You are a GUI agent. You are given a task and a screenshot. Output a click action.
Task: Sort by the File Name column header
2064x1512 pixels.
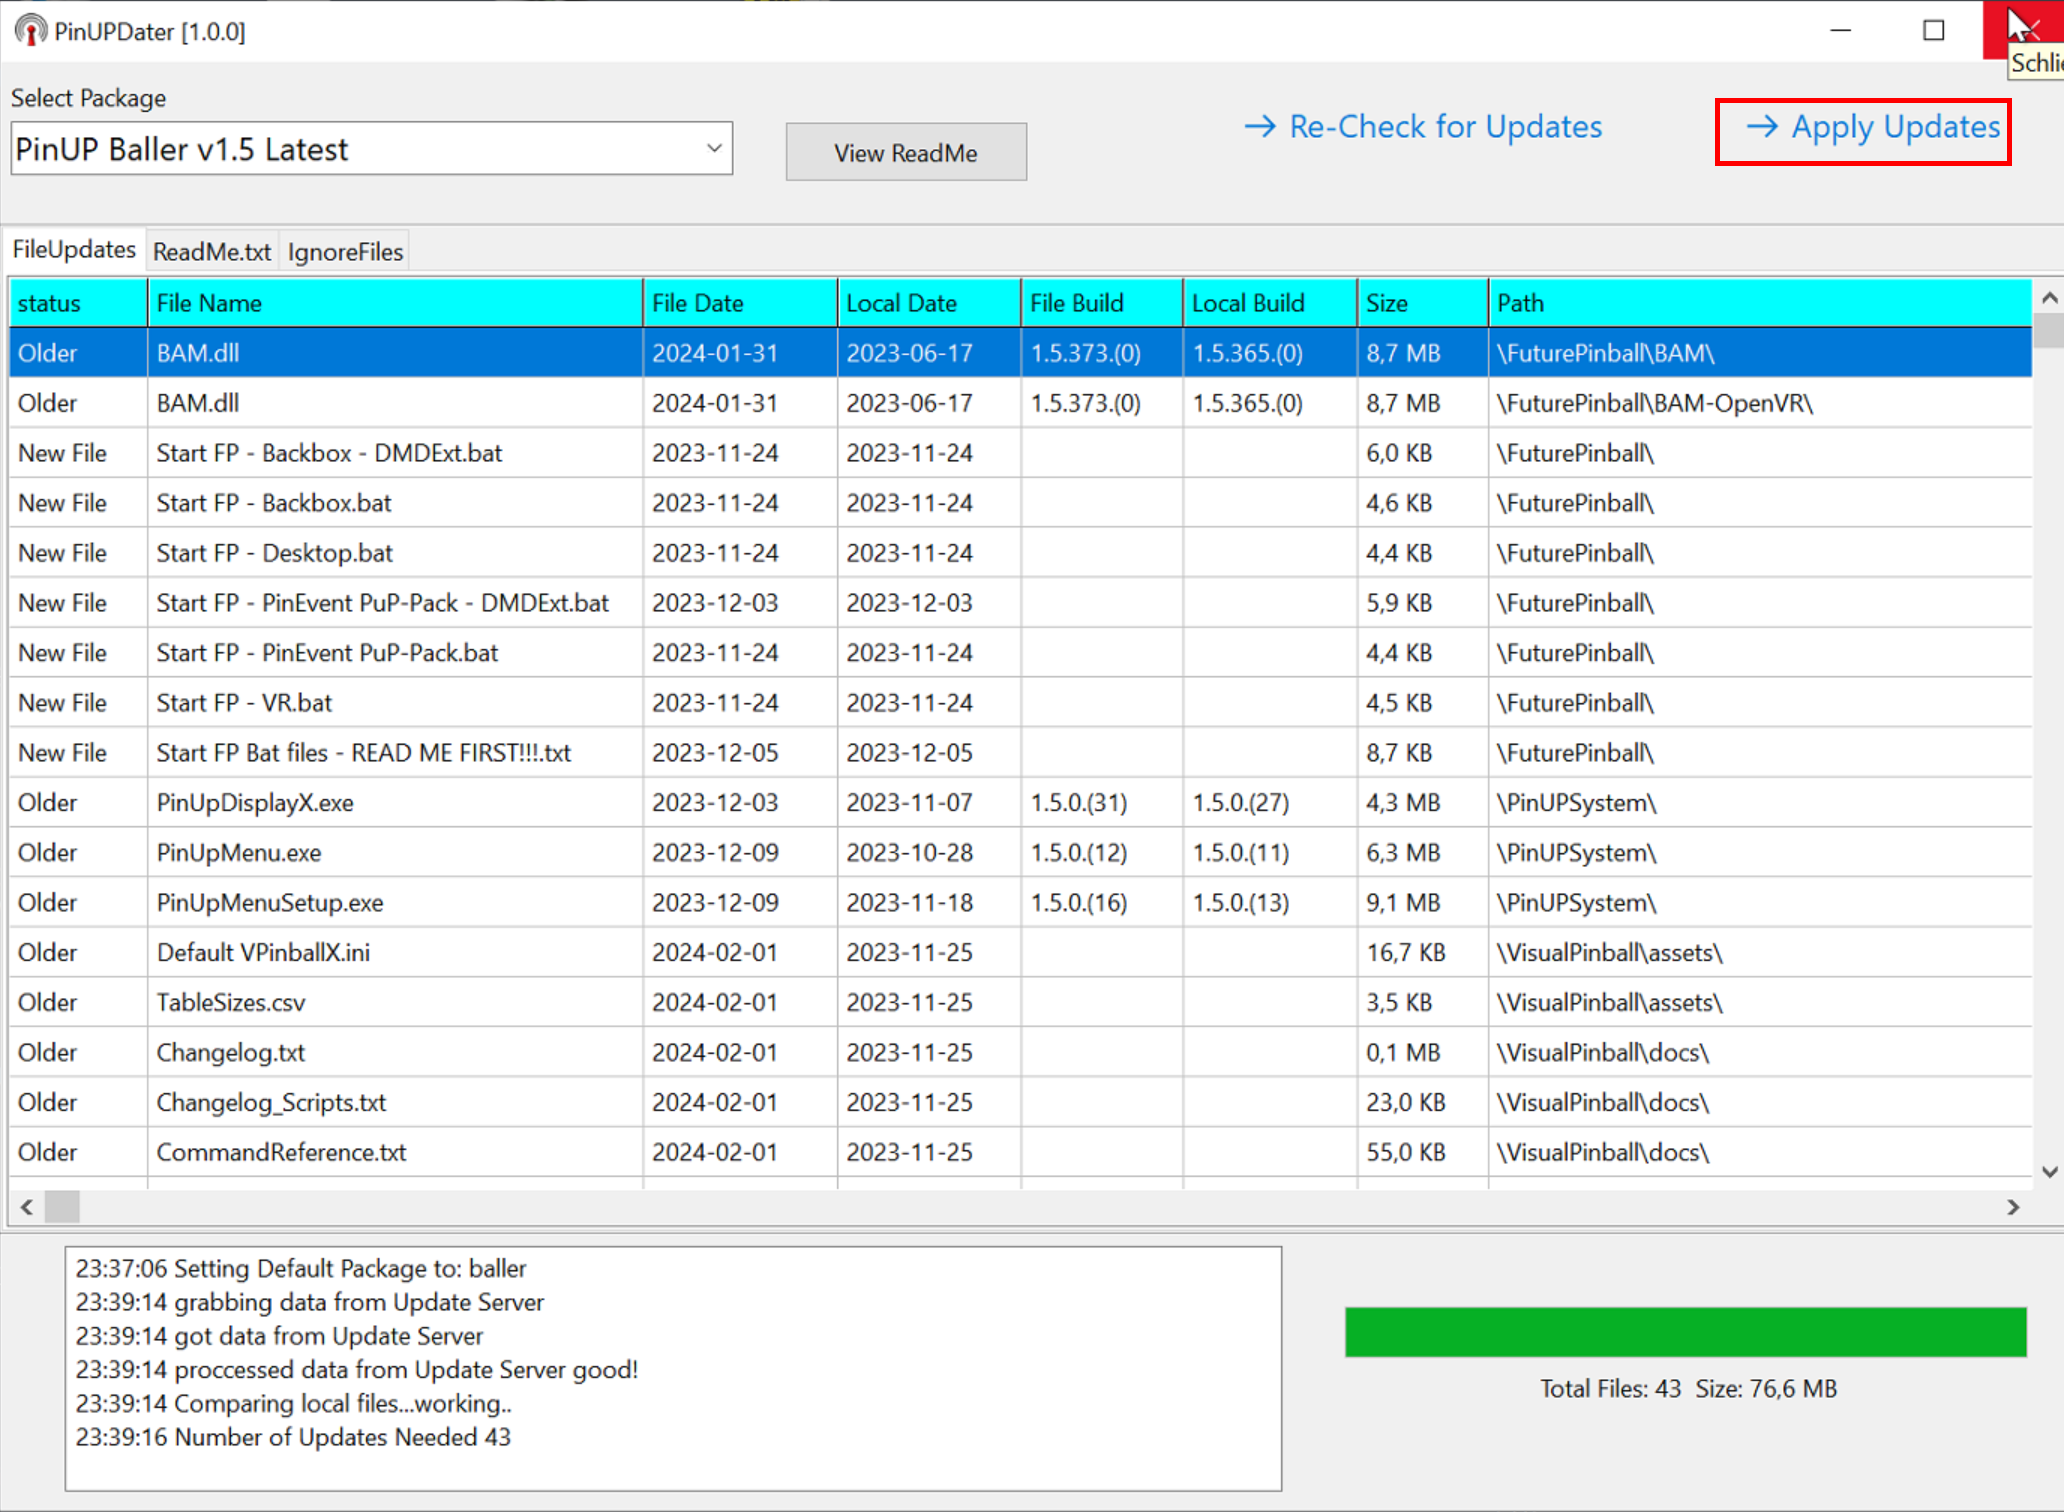click(x=395, y=303)
